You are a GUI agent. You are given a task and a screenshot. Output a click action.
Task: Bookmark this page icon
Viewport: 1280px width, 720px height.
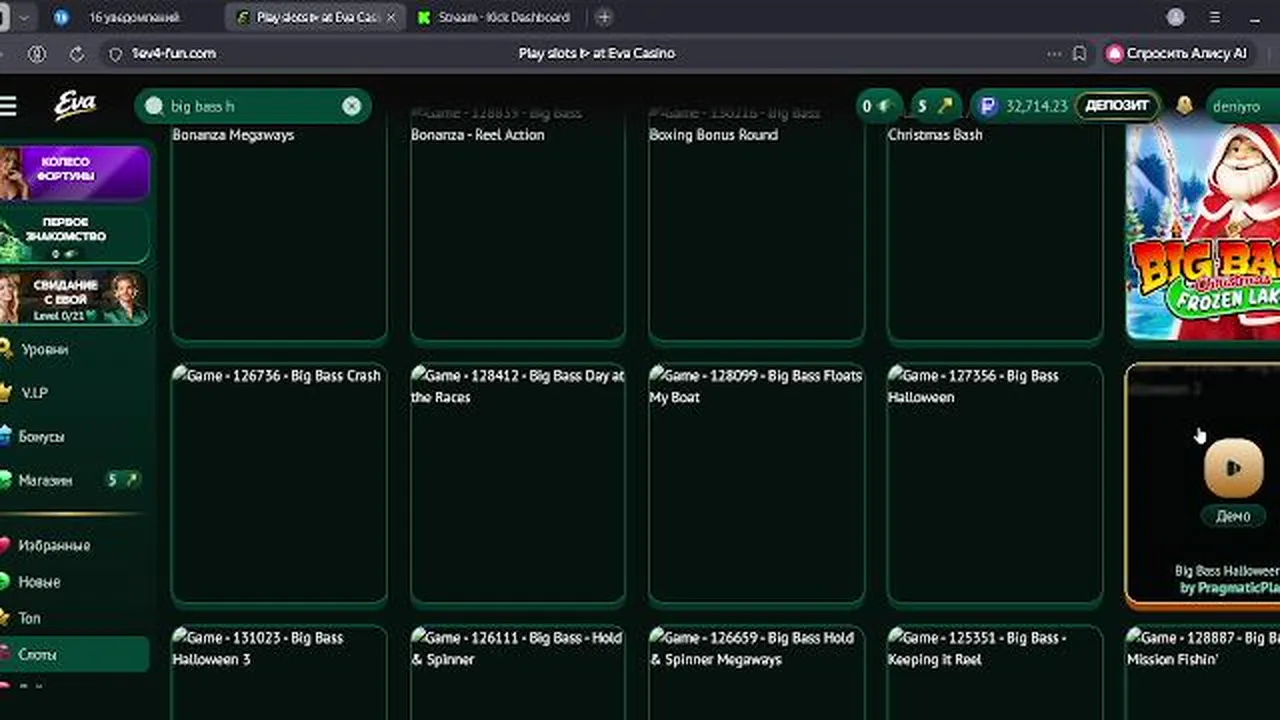point(1079,53)
